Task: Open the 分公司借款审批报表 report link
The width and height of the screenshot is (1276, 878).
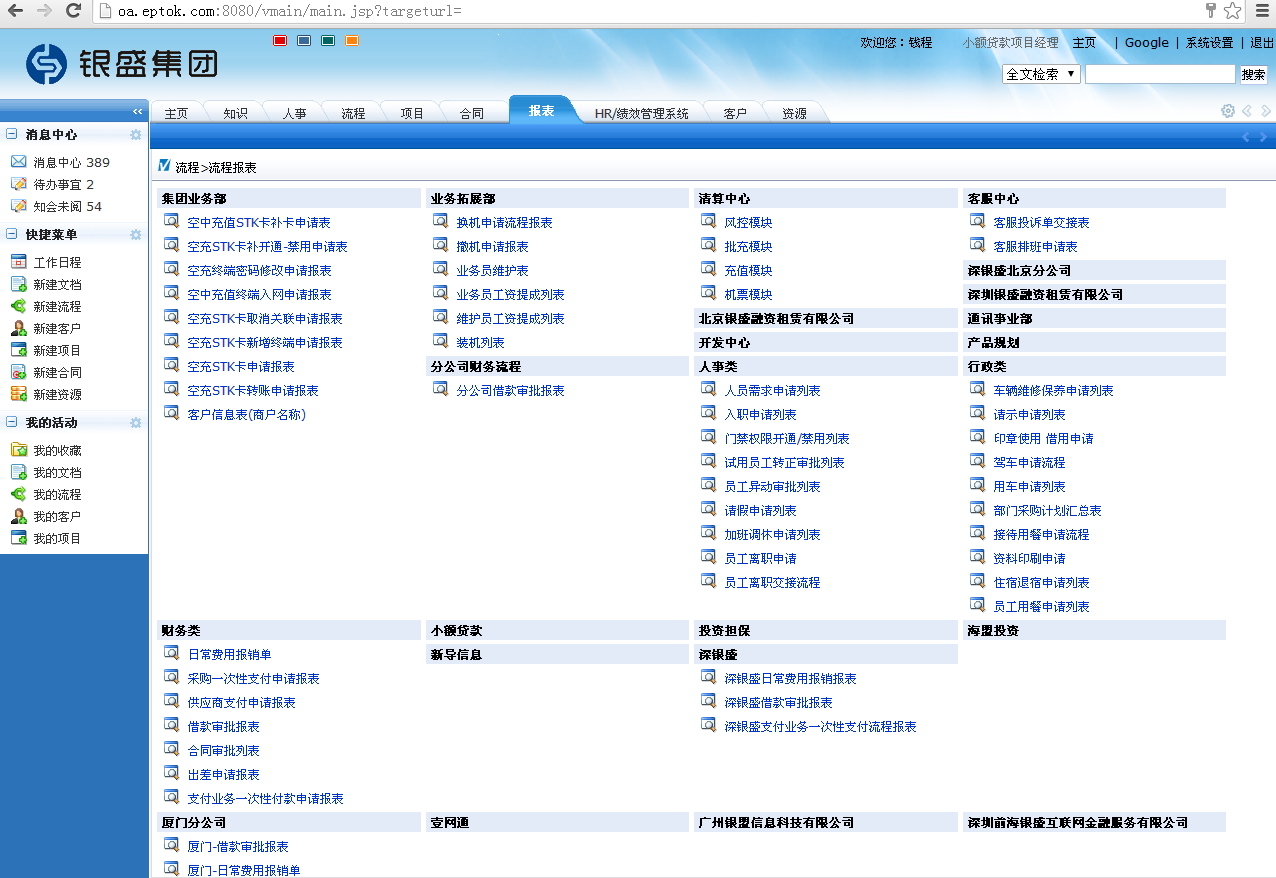Action: point(510,391)
